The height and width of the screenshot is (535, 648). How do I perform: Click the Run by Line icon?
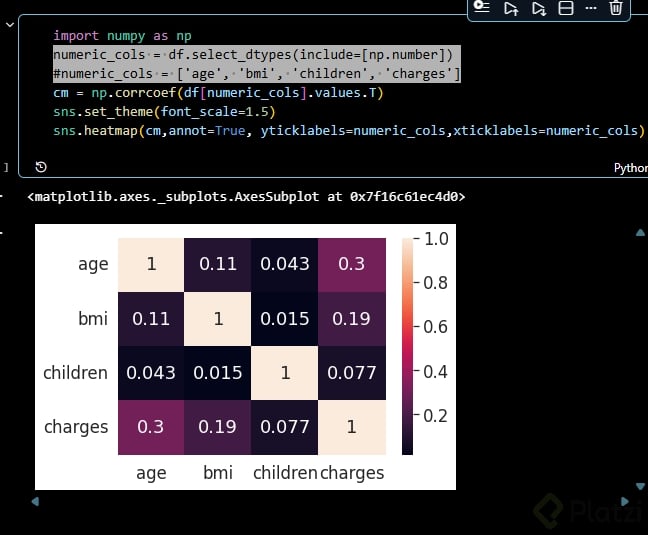click(481, 7)
